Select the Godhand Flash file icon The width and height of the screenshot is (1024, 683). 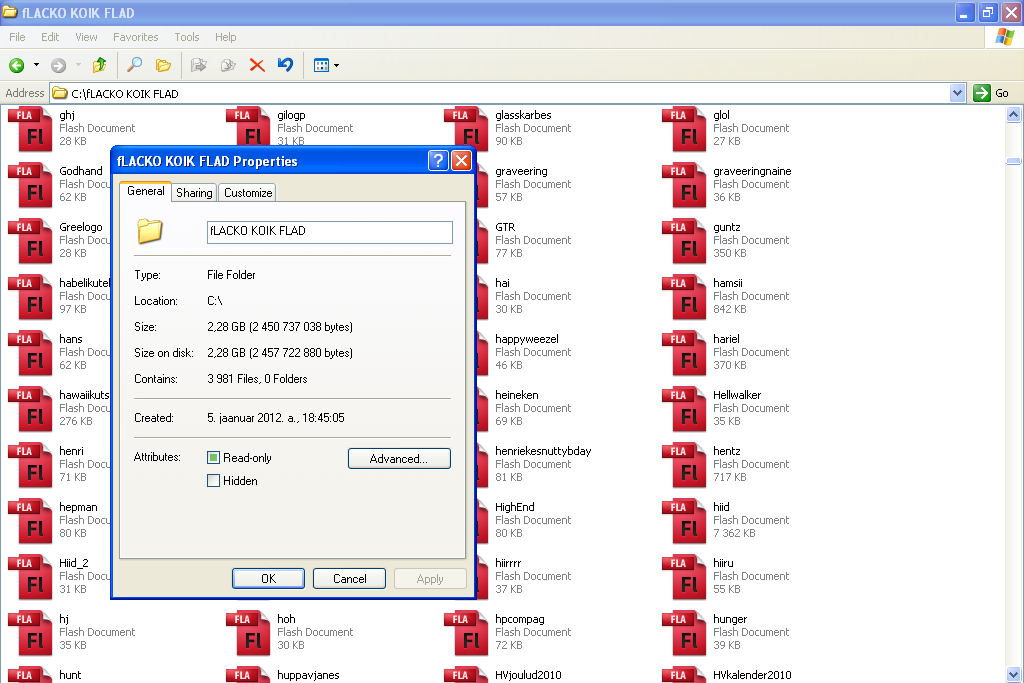pos(30,185)
